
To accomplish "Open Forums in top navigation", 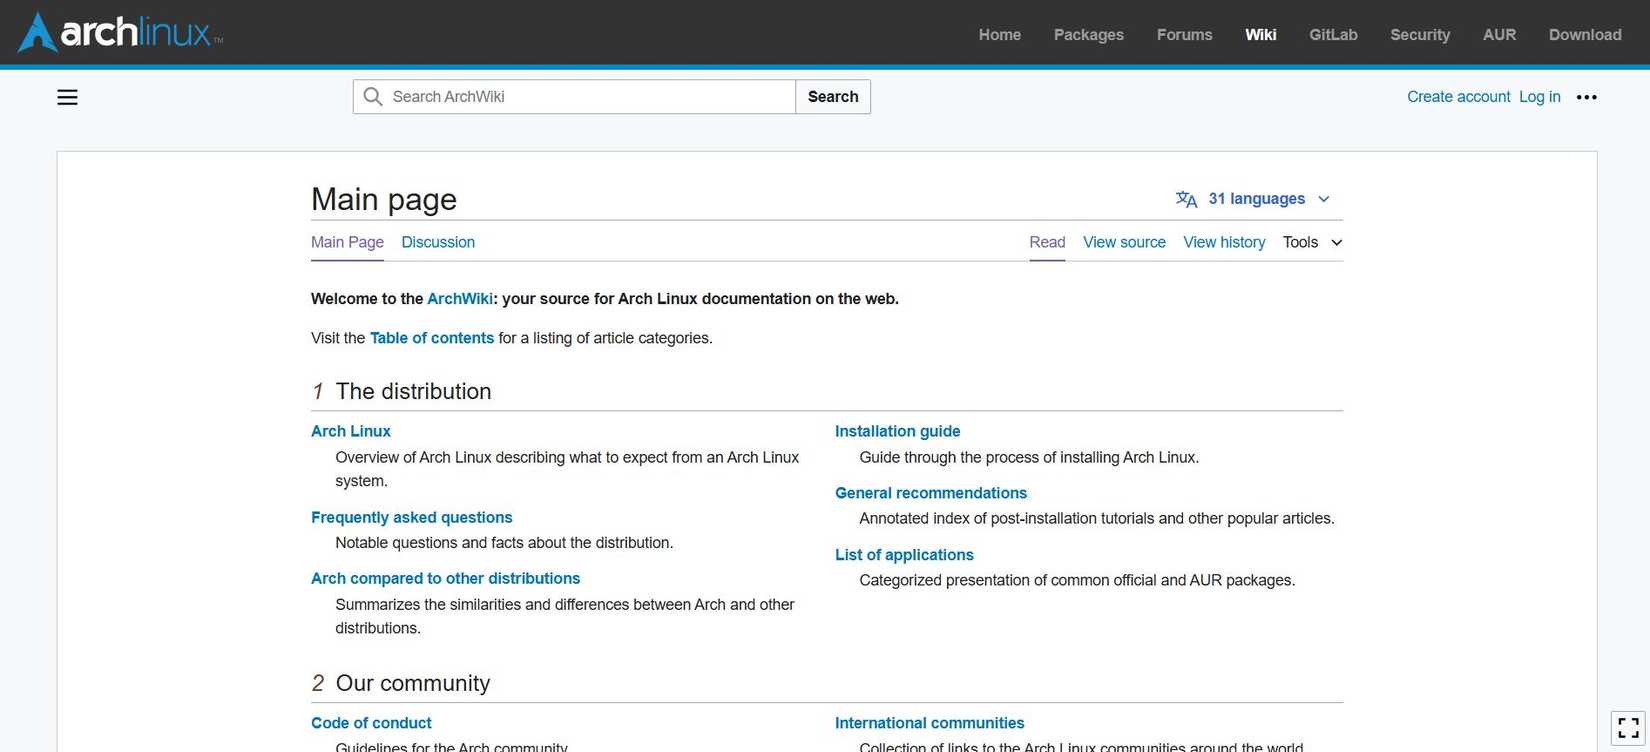I will point(1185,34).
